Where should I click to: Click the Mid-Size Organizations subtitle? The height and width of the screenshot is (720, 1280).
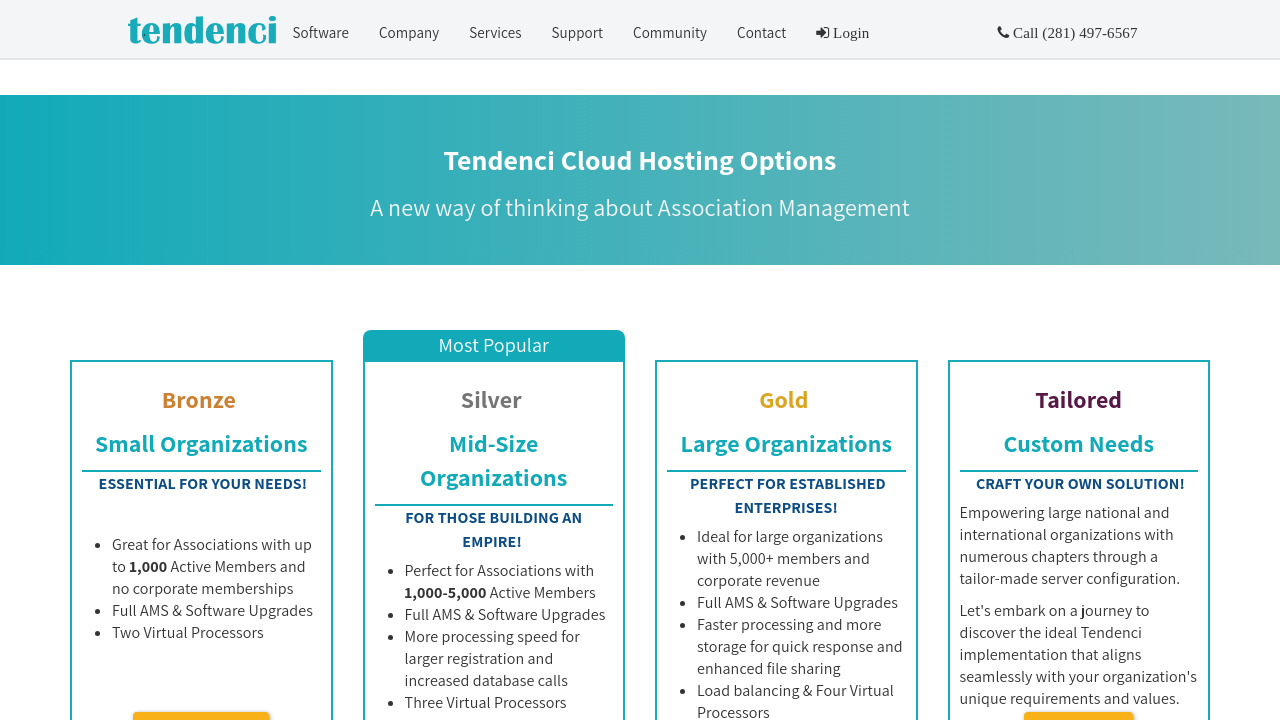click(494, 461)
